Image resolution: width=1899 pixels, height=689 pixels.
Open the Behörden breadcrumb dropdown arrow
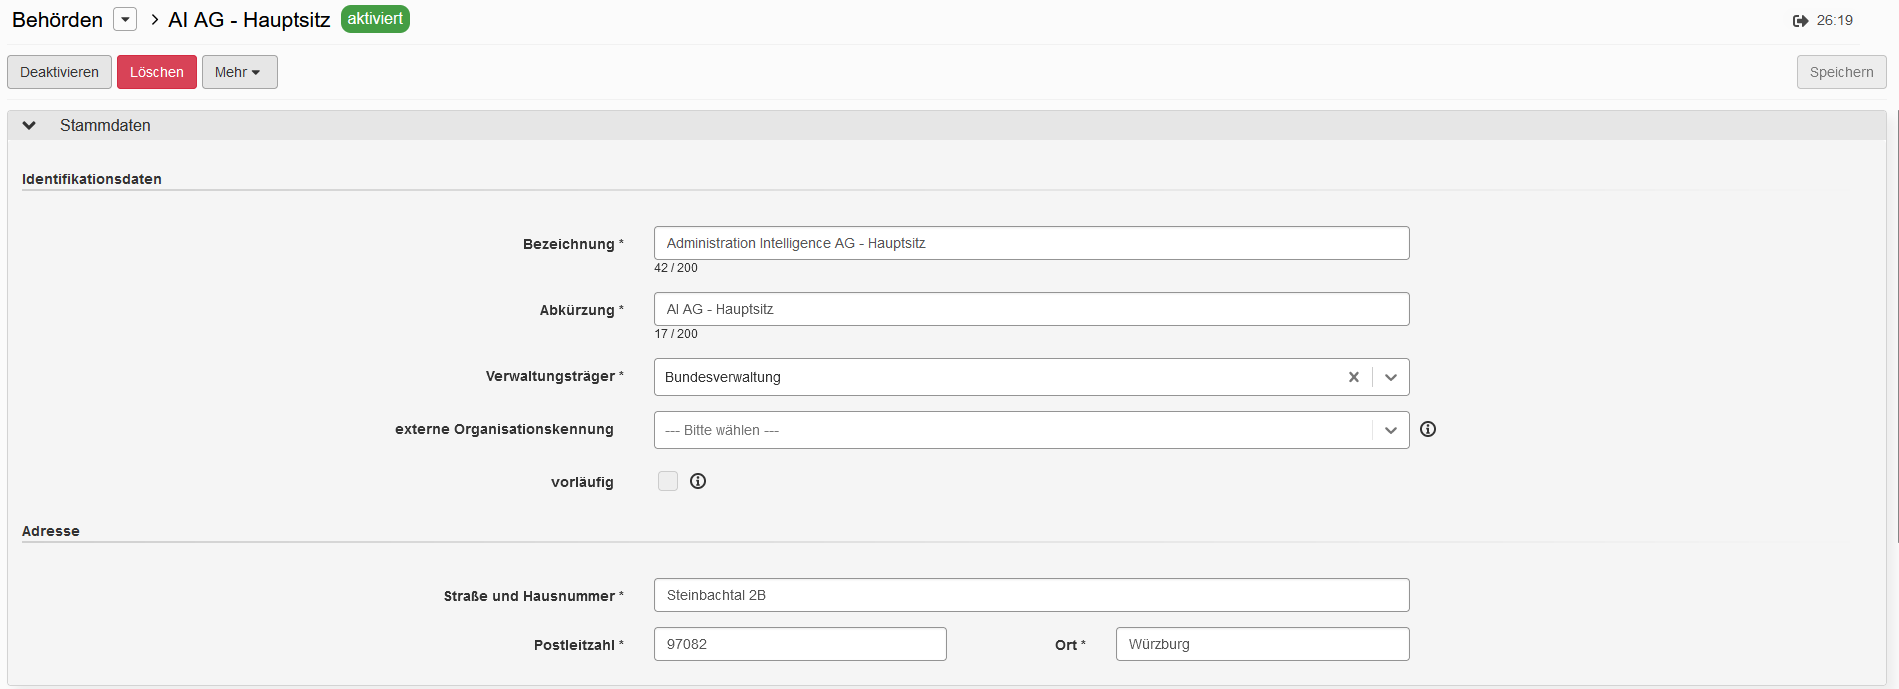click(x=125, y=20)
